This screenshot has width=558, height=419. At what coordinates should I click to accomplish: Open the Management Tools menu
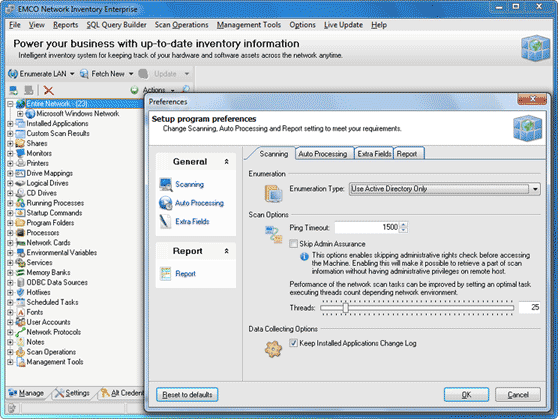tap(249, 25)
